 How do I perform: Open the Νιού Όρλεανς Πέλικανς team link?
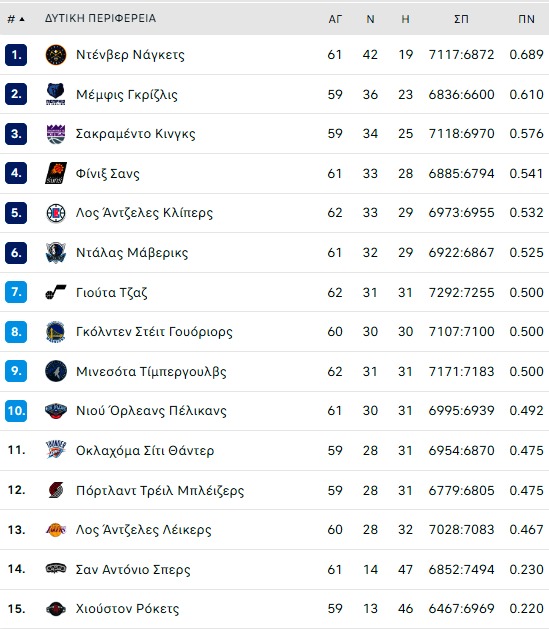pyautogui.click(x=151, y=411)
